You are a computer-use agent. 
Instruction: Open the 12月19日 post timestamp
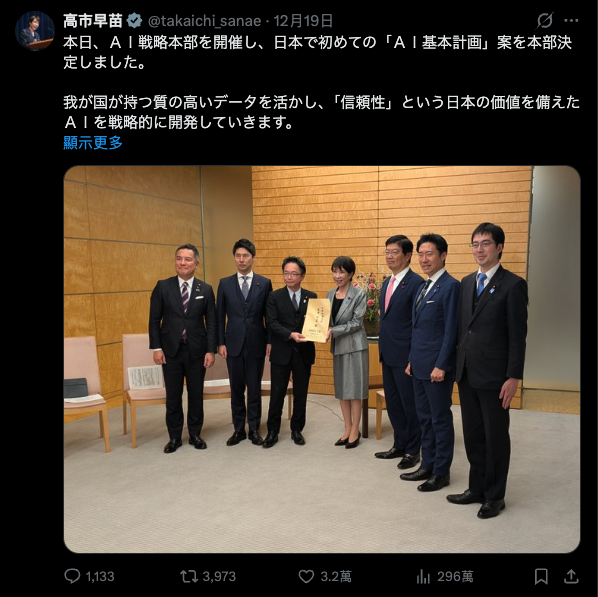coord(303,21)
